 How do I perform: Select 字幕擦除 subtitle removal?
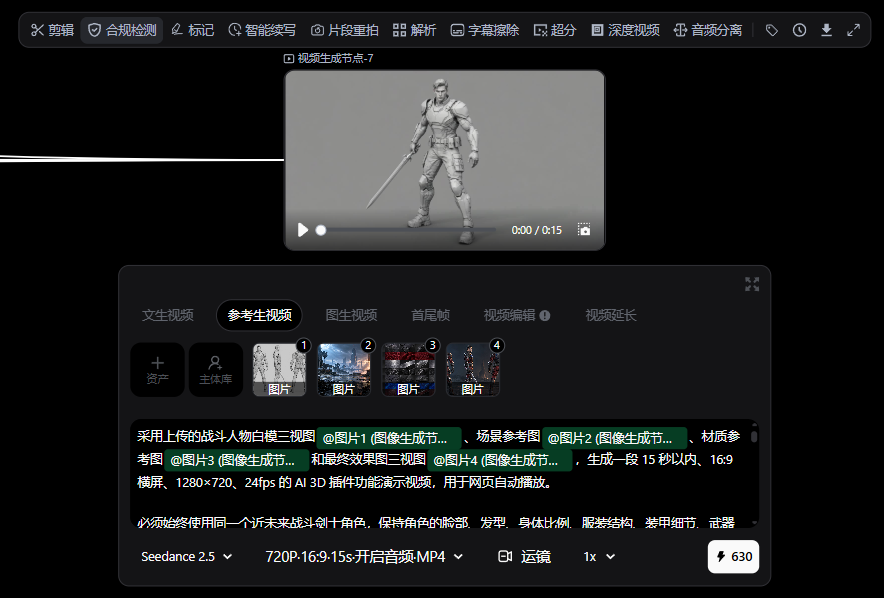(x=485, y=30)
